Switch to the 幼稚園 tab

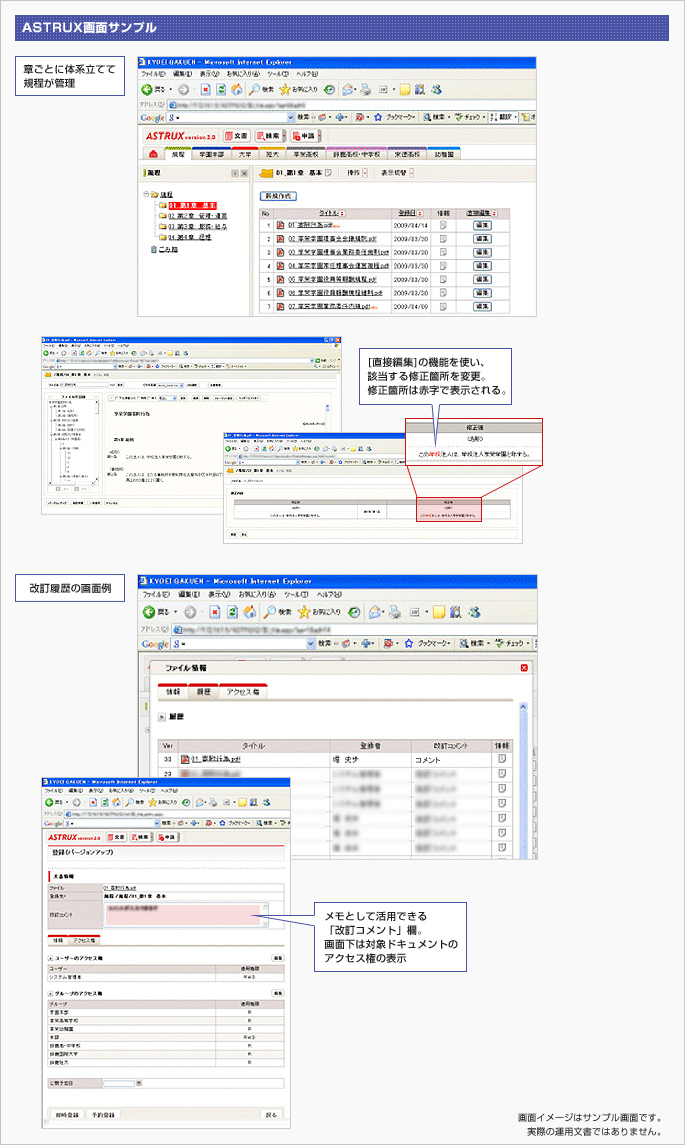pyautogui.click(x=444, y=154)
